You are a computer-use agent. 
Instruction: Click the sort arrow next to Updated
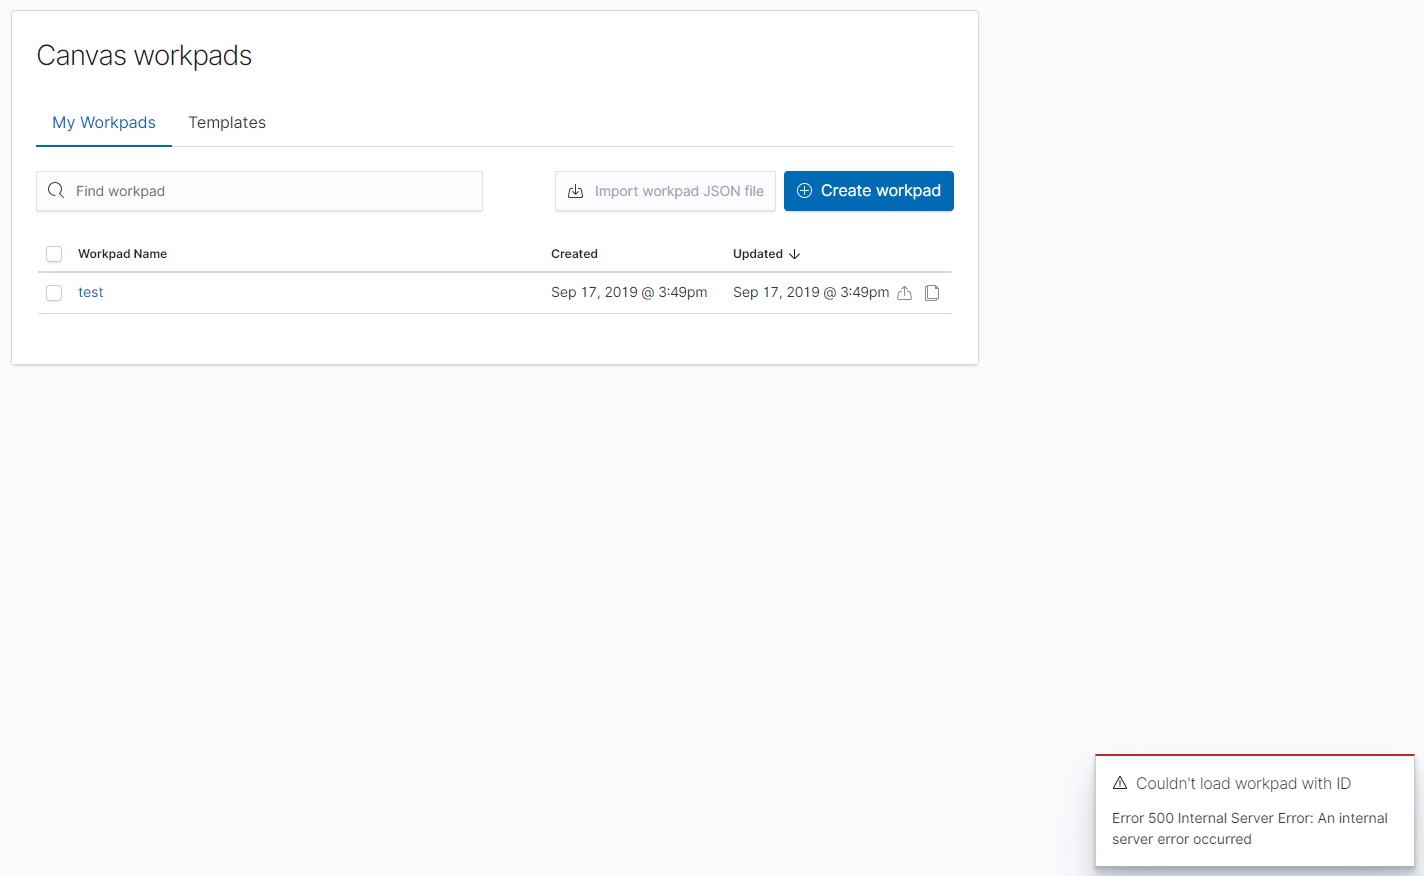point(795,253)
